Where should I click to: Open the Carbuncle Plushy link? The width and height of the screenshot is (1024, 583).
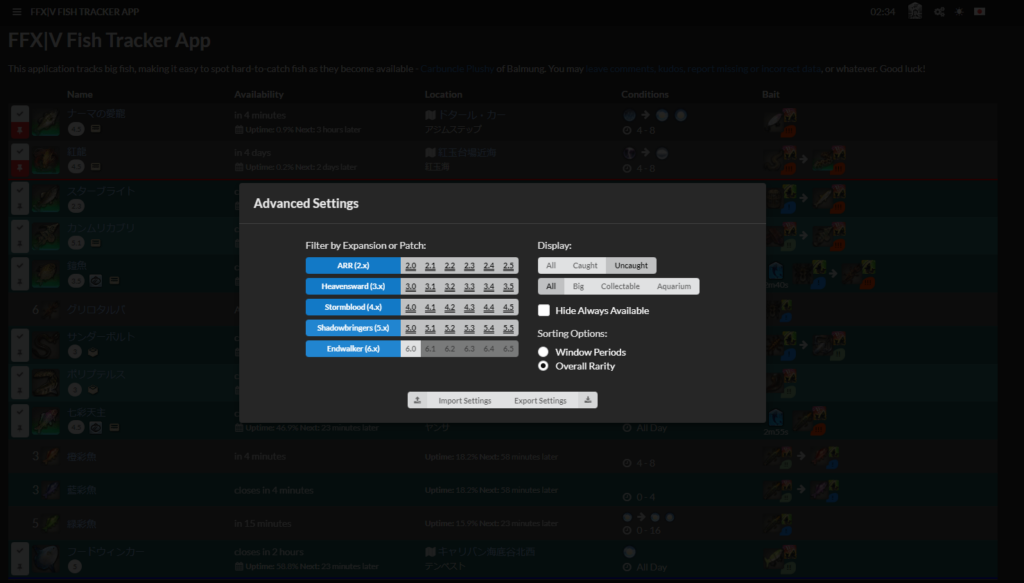(457, 69)
